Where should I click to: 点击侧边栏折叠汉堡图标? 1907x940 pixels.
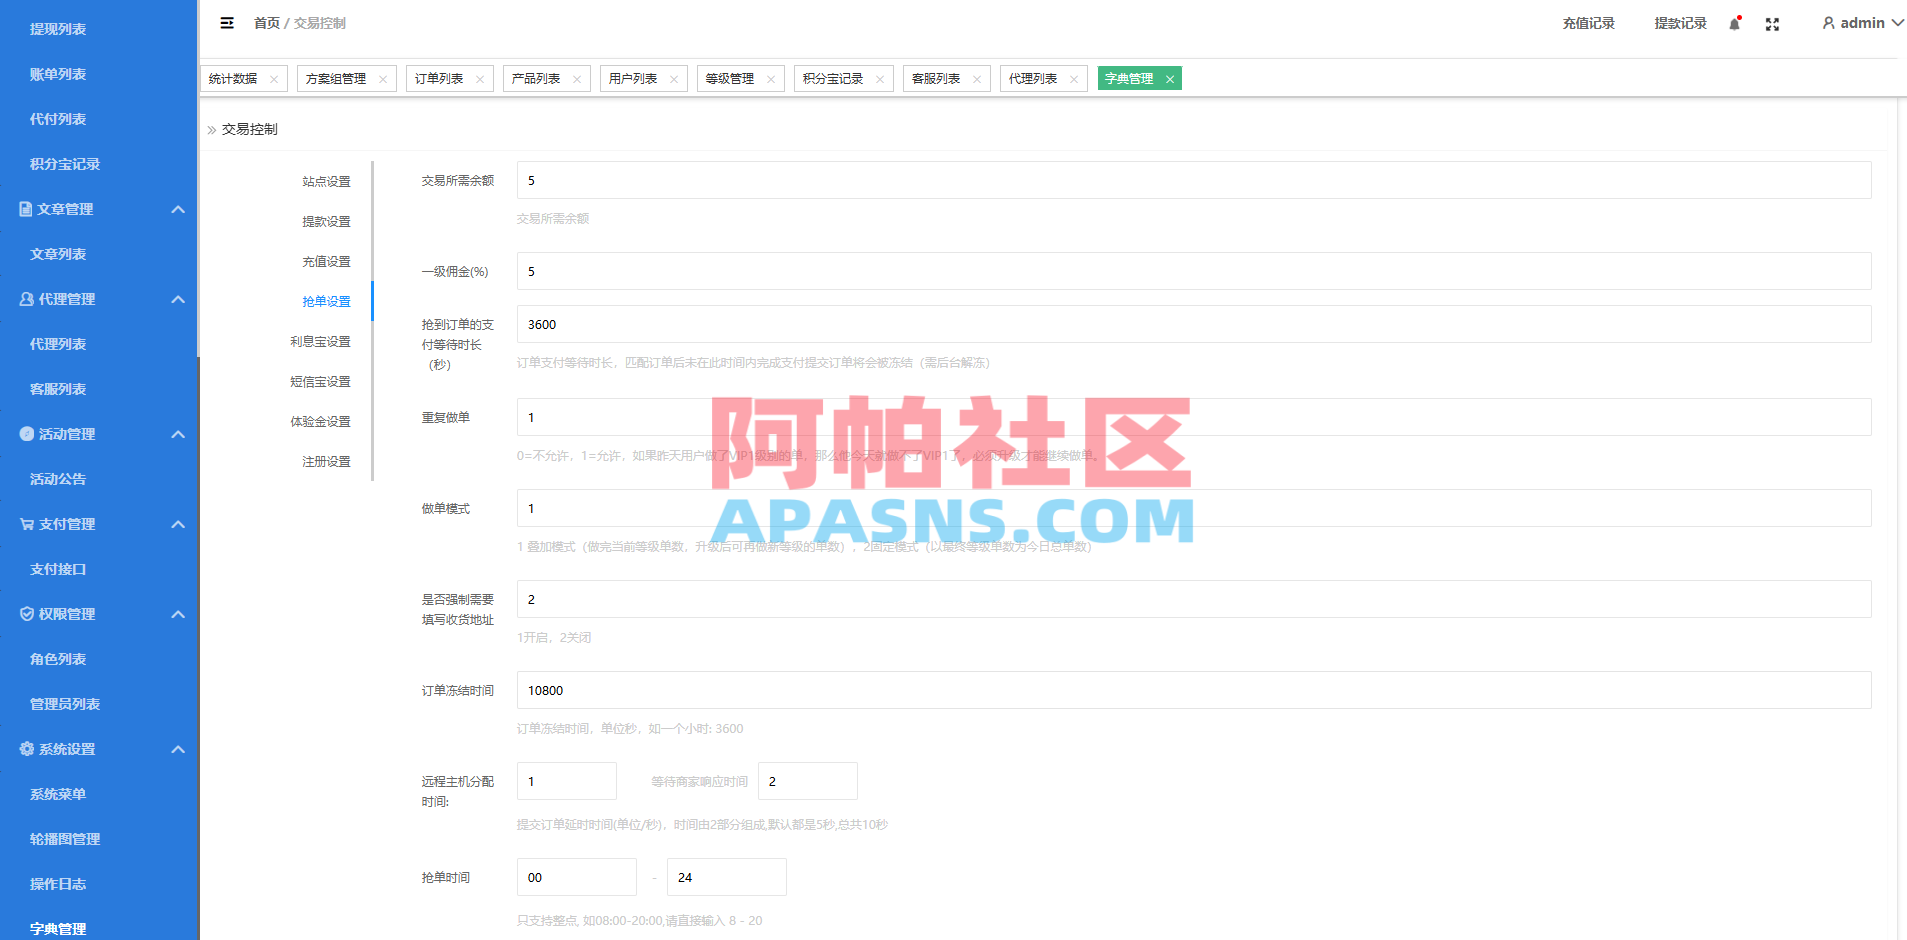227,22
